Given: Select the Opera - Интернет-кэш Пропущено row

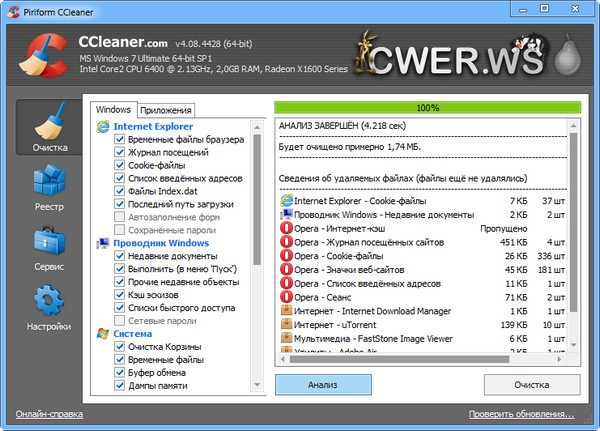Looking at the screenshot, I should click(423, 229).
